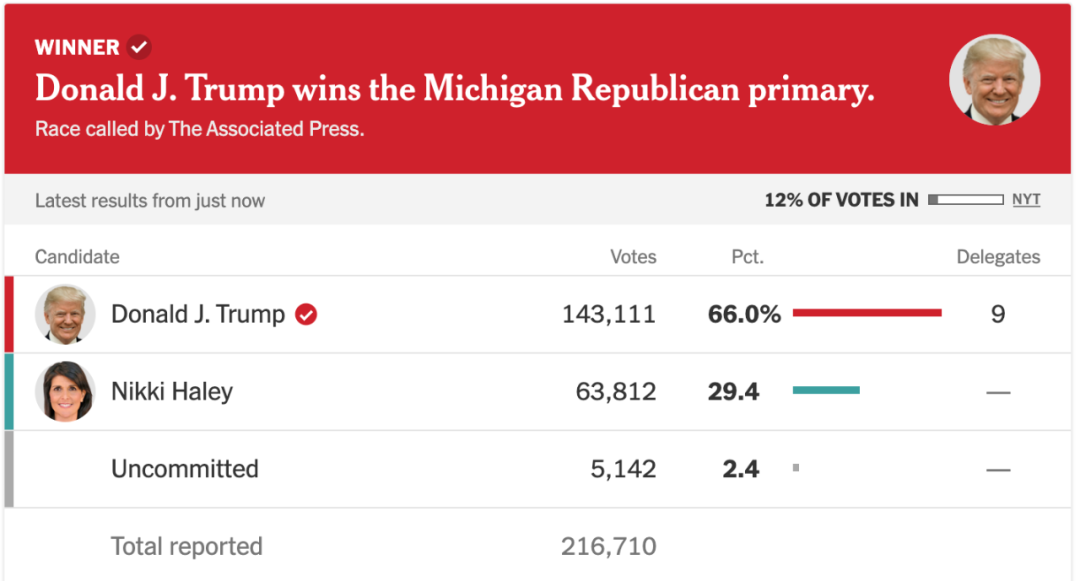
Task: Click the Votes column header
Action: 633,257
